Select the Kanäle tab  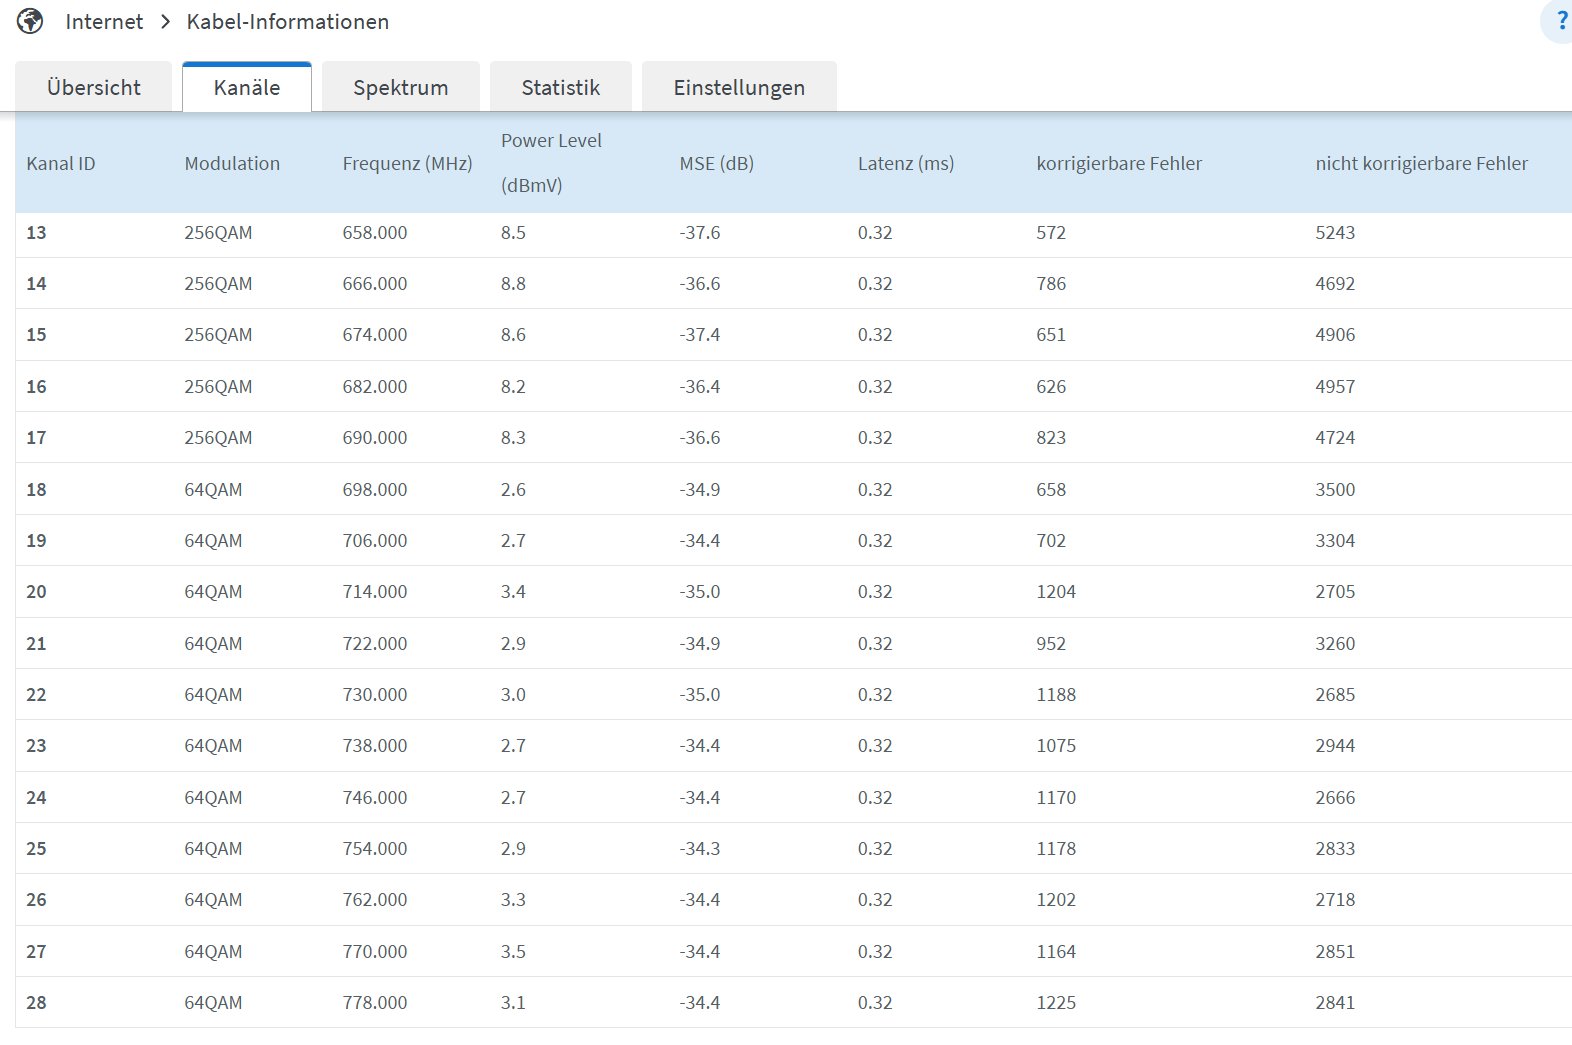pyautogui.click(x=247, y=87)
